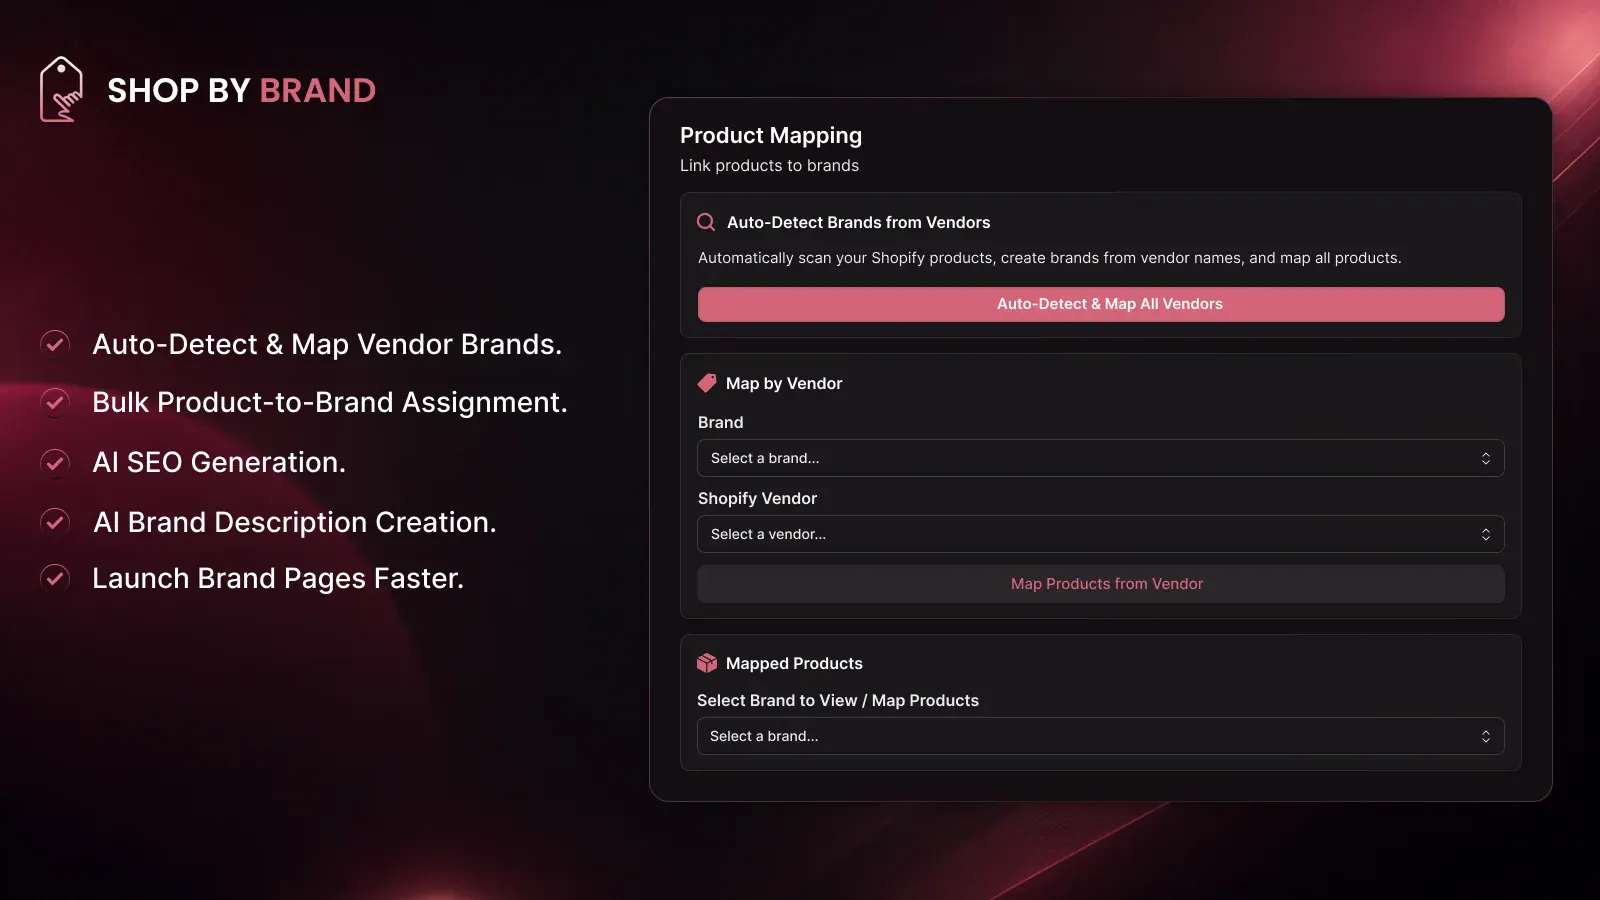This screenshot has width=1600, height=900.
Task: Click the box icon beside Mapped Products
Action: pos(707,663)
